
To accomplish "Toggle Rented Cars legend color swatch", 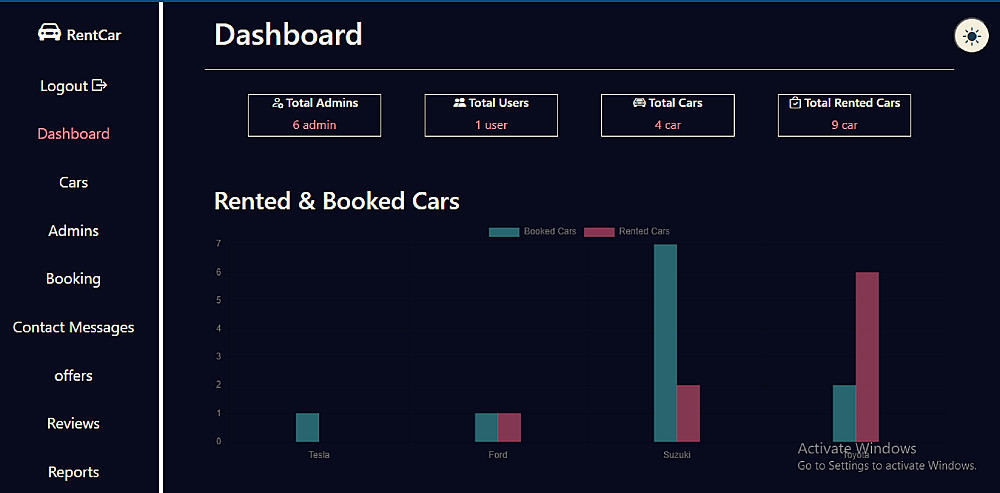I will pyautogui.click(x=599, y=232).
